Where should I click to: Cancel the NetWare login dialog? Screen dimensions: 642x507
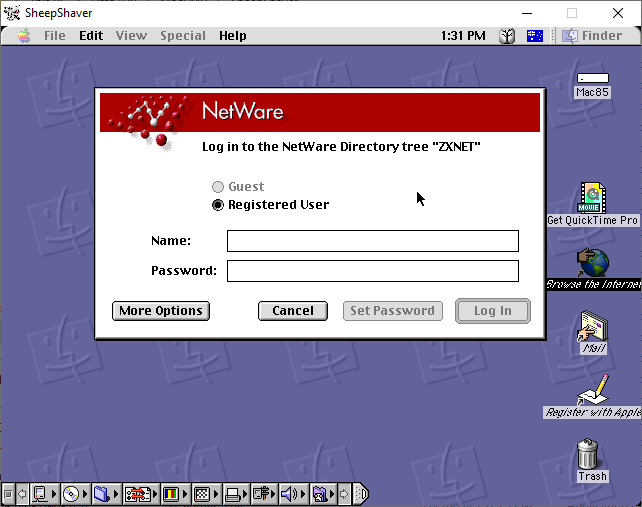pyautogui.click(x=293, y=311)
